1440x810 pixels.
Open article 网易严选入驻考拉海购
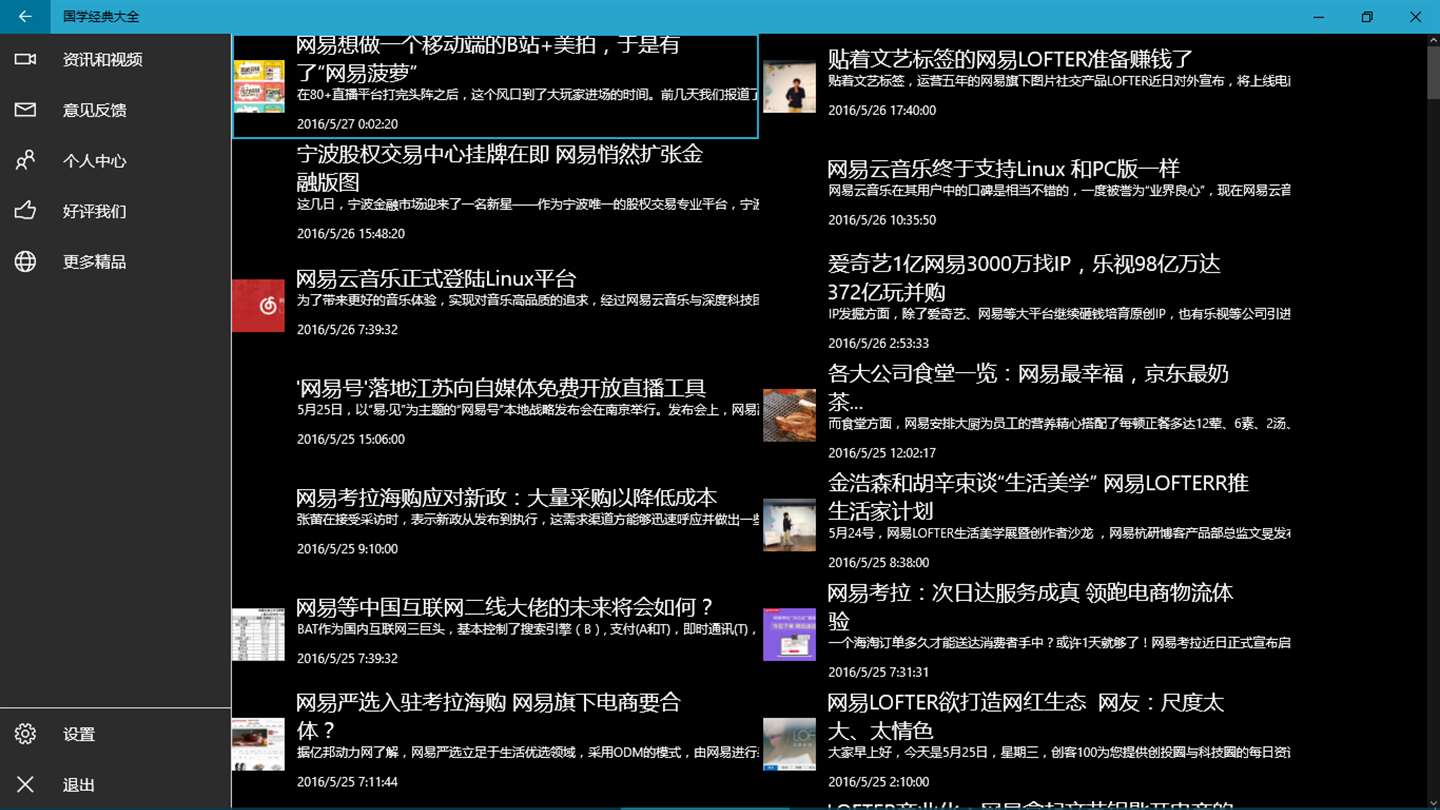495,742
